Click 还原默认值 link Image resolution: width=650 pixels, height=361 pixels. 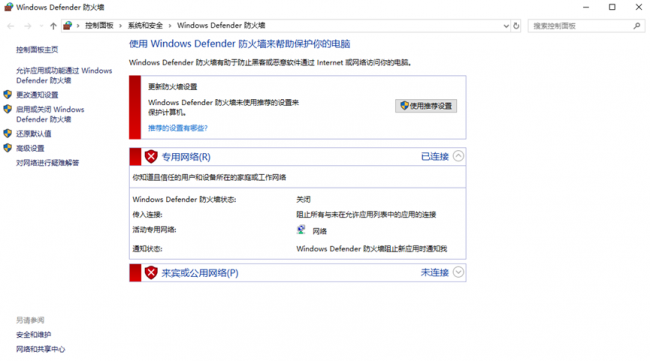34,133
